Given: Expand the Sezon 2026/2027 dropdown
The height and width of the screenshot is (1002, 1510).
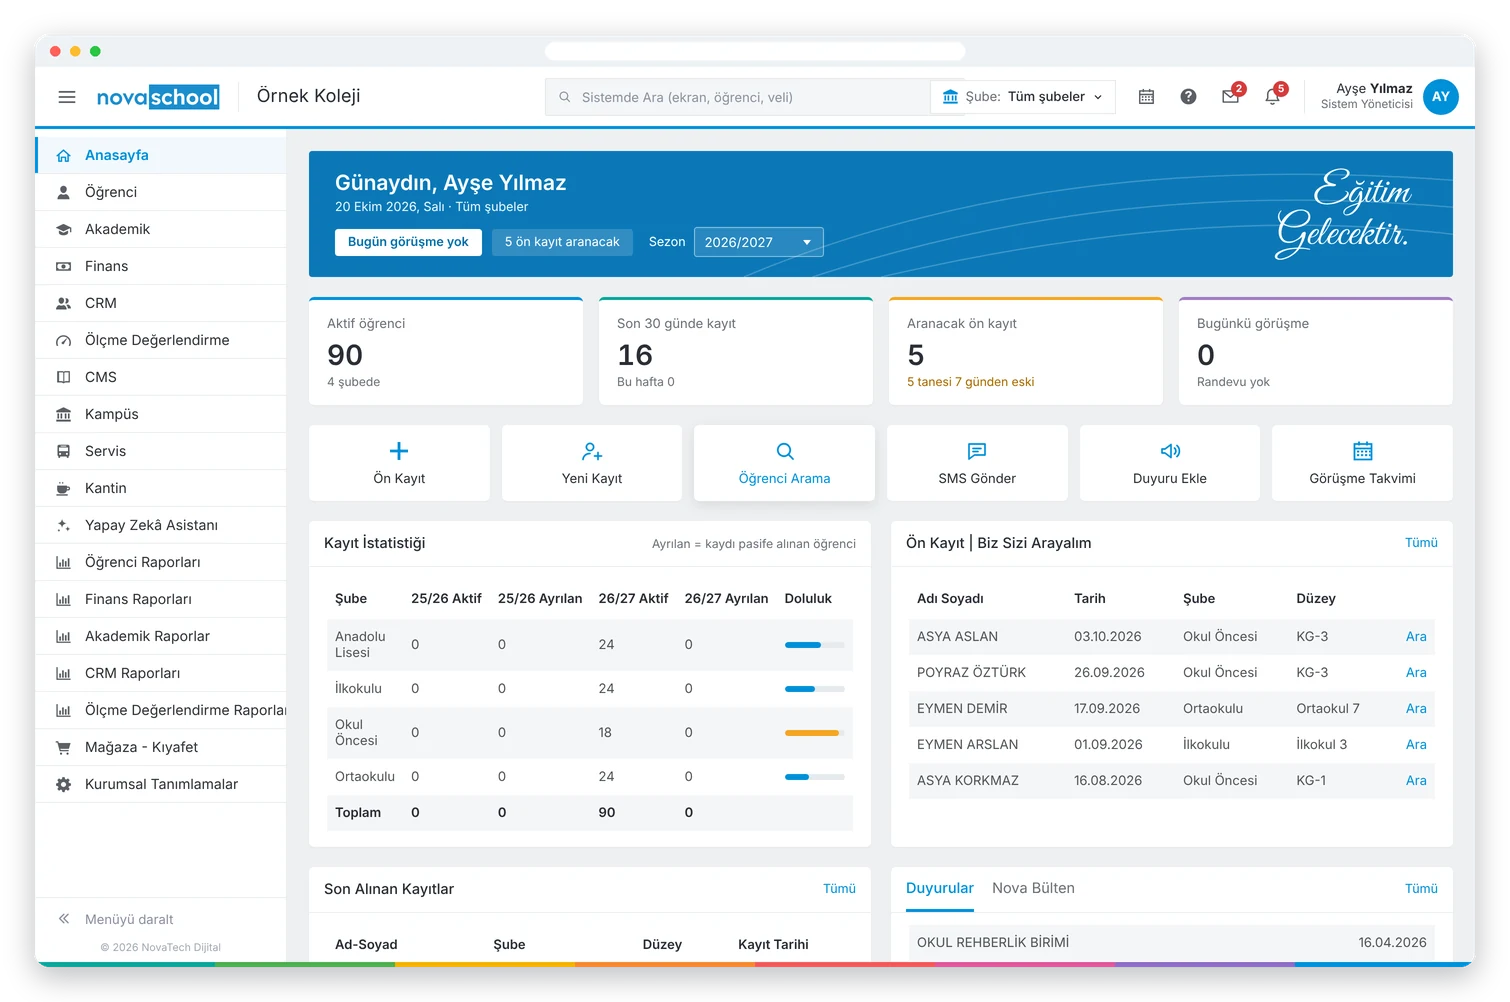Looking at the screenshot, I should 758,242.
